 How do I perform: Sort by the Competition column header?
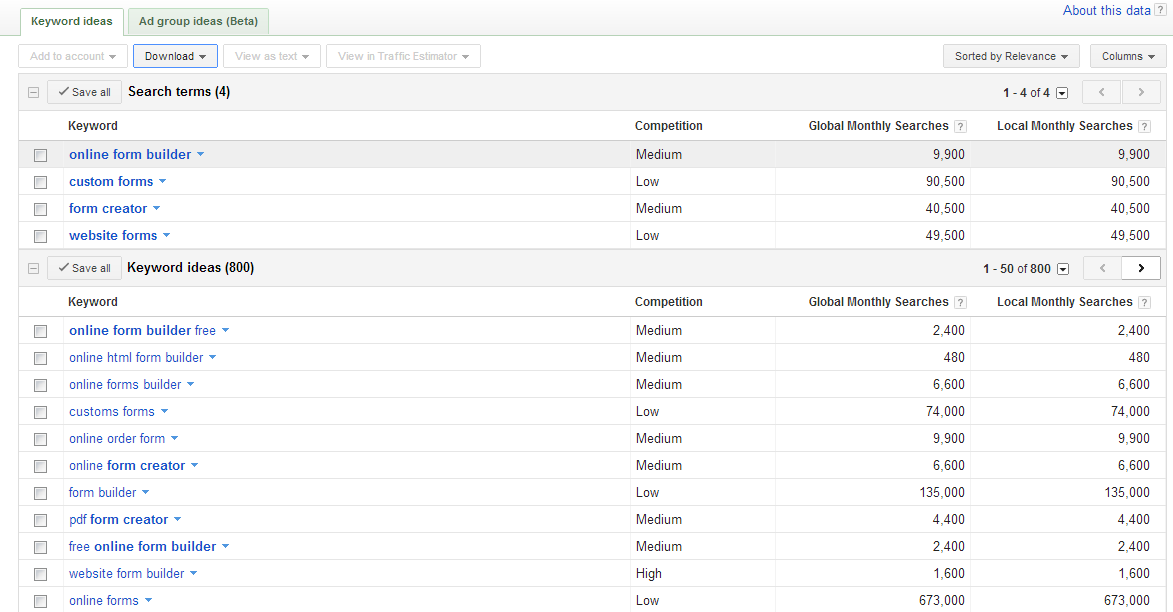tap(668, 126)
